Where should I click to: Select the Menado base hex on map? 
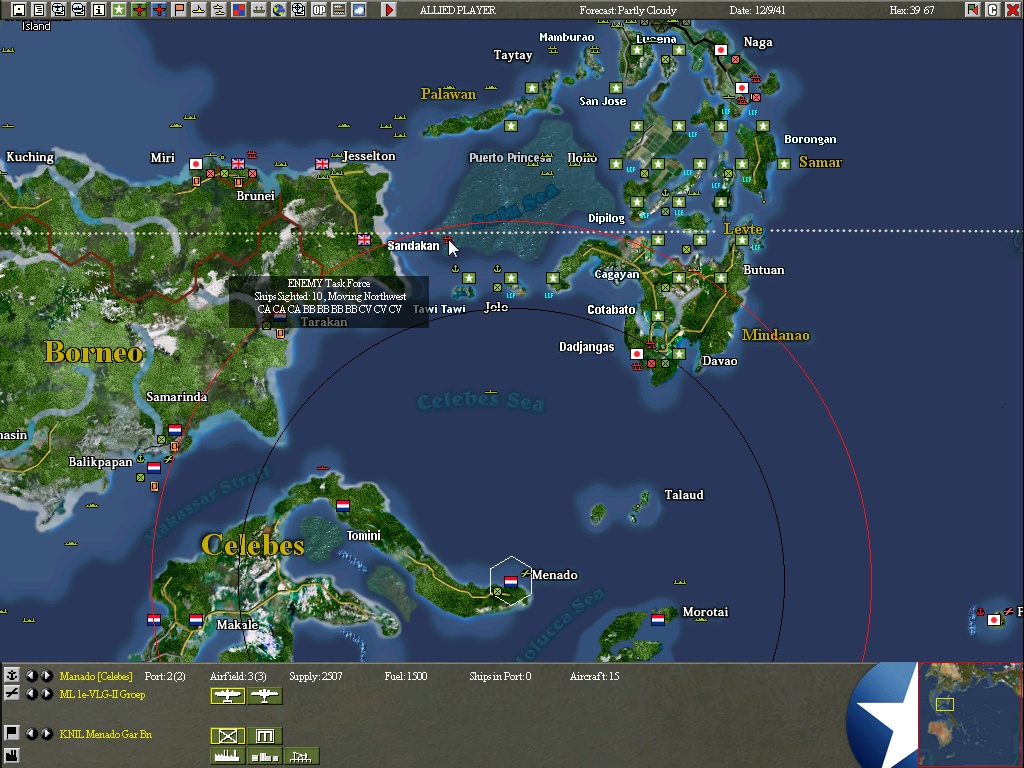tap(511, 581)
